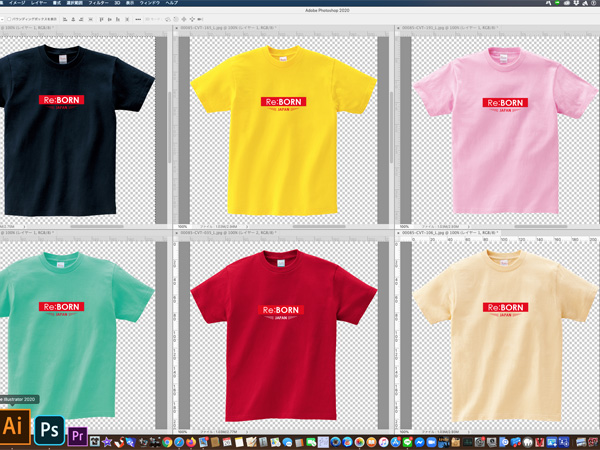Open the フィルター menu

pos(98,3)
